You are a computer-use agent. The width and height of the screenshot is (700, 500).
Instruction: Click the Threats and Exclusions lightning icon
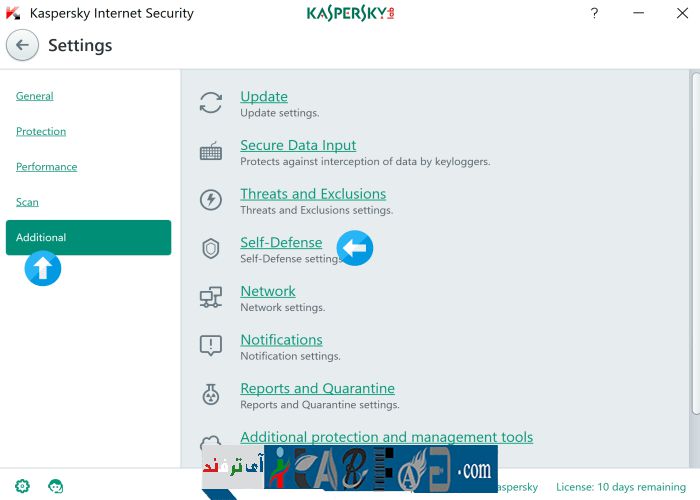[x=211, y=200]
